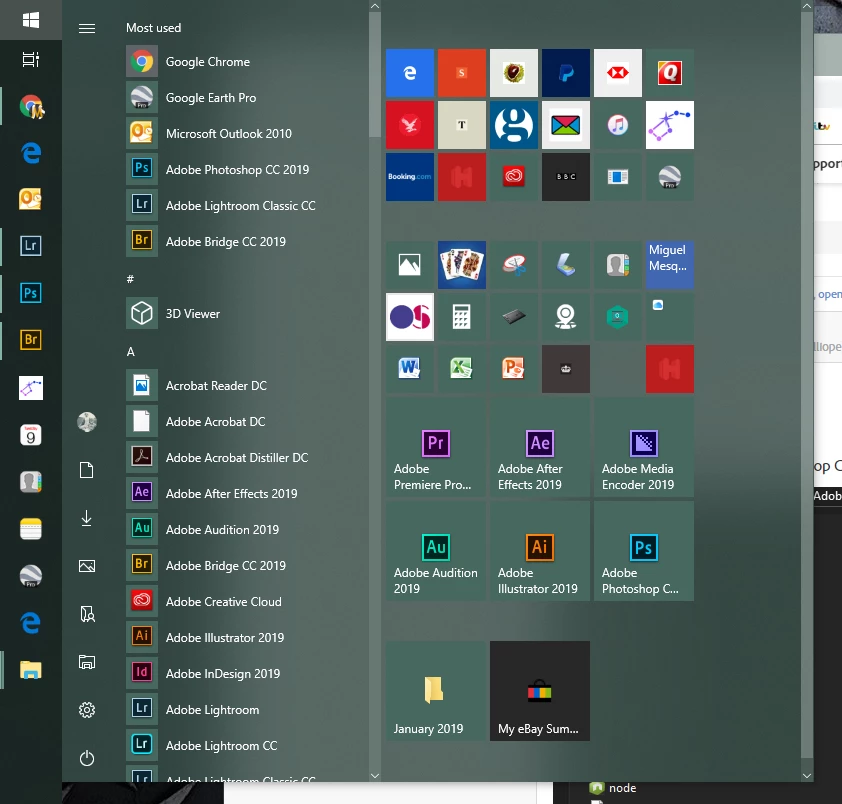Viewport: 842px width, 804px height.
Task: Launch PowerPoint from its tile
Action: tap(514, 369)
